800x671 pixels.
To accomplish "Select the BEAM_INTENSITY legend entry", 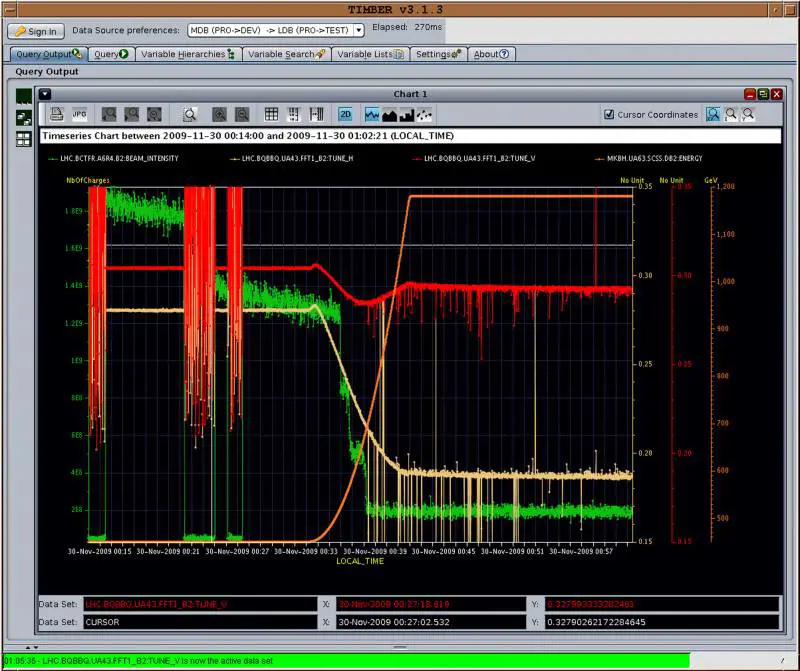I will click(120, 158).
